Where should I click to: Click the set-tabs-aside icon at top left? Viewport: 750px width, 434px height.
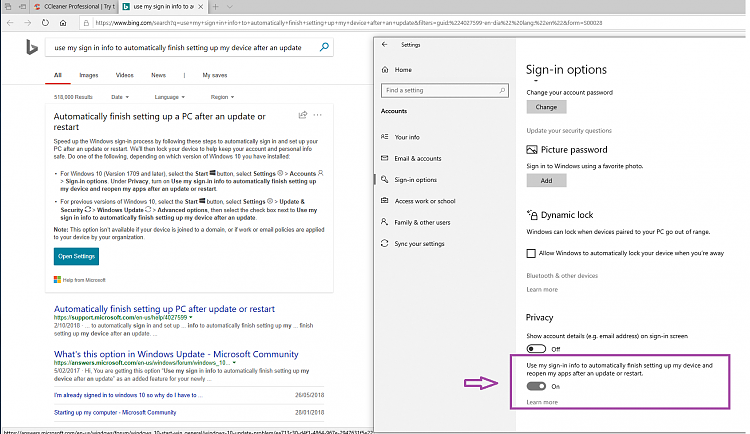pos(22,7)
